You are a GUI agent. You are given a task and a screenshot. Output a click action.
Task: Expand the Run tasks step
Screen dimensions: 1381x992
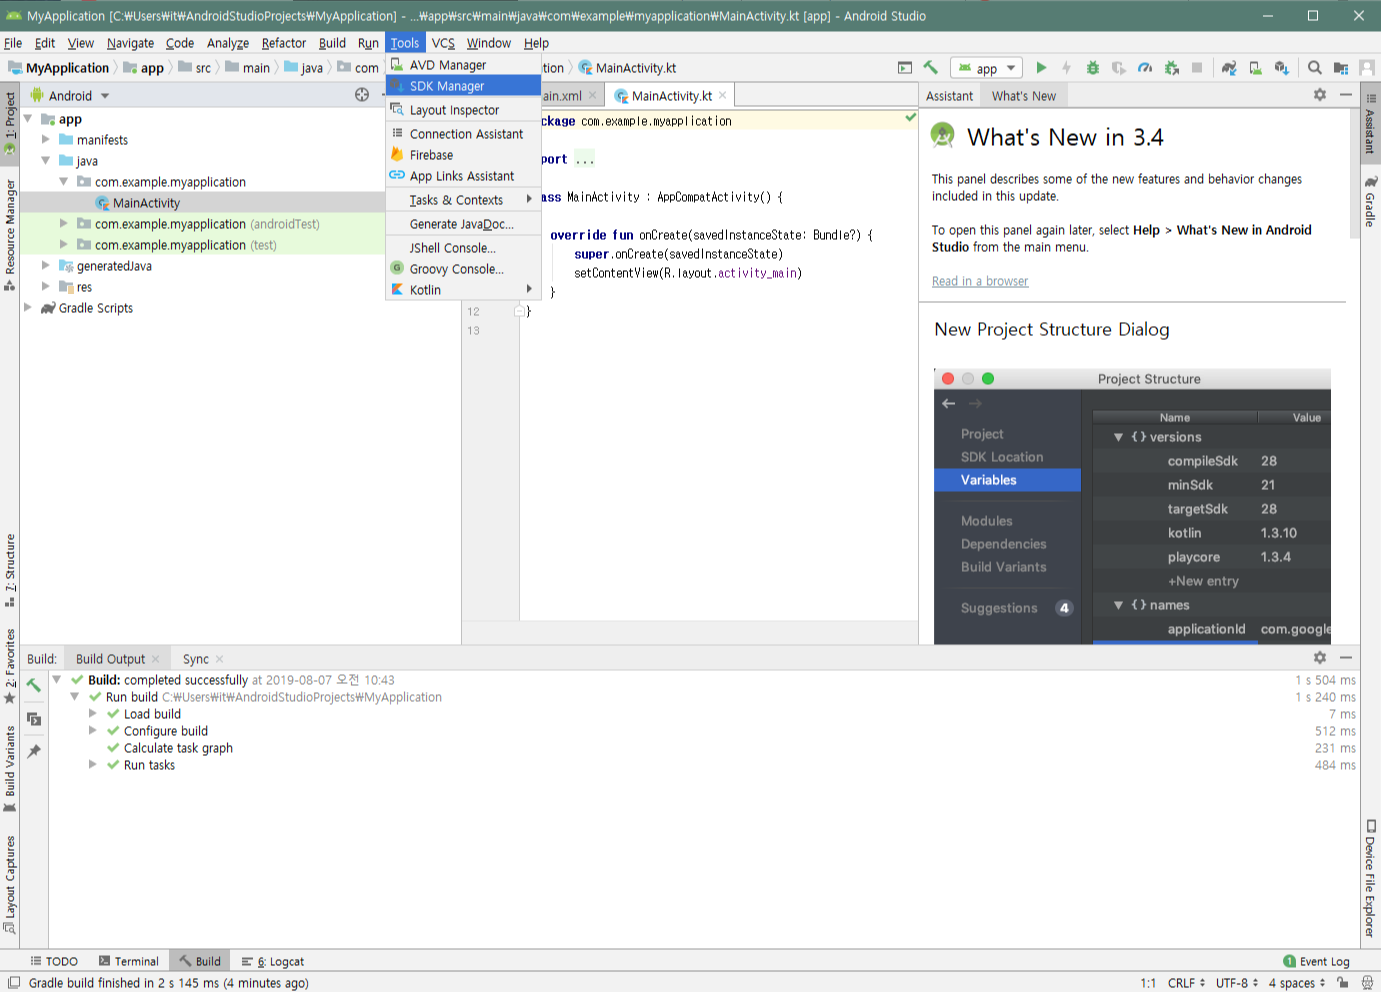pyautogui.click(x=93, y=765)
